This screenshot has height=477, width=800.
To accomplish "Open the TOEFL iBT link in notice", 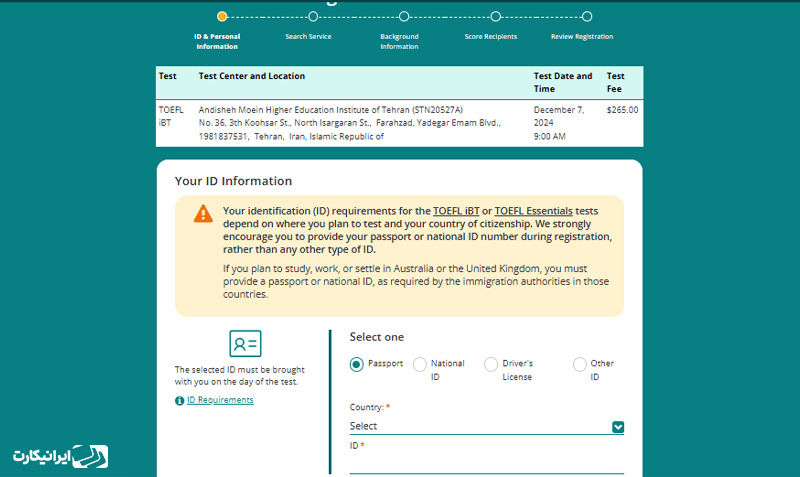I will (x=456, y=211).
